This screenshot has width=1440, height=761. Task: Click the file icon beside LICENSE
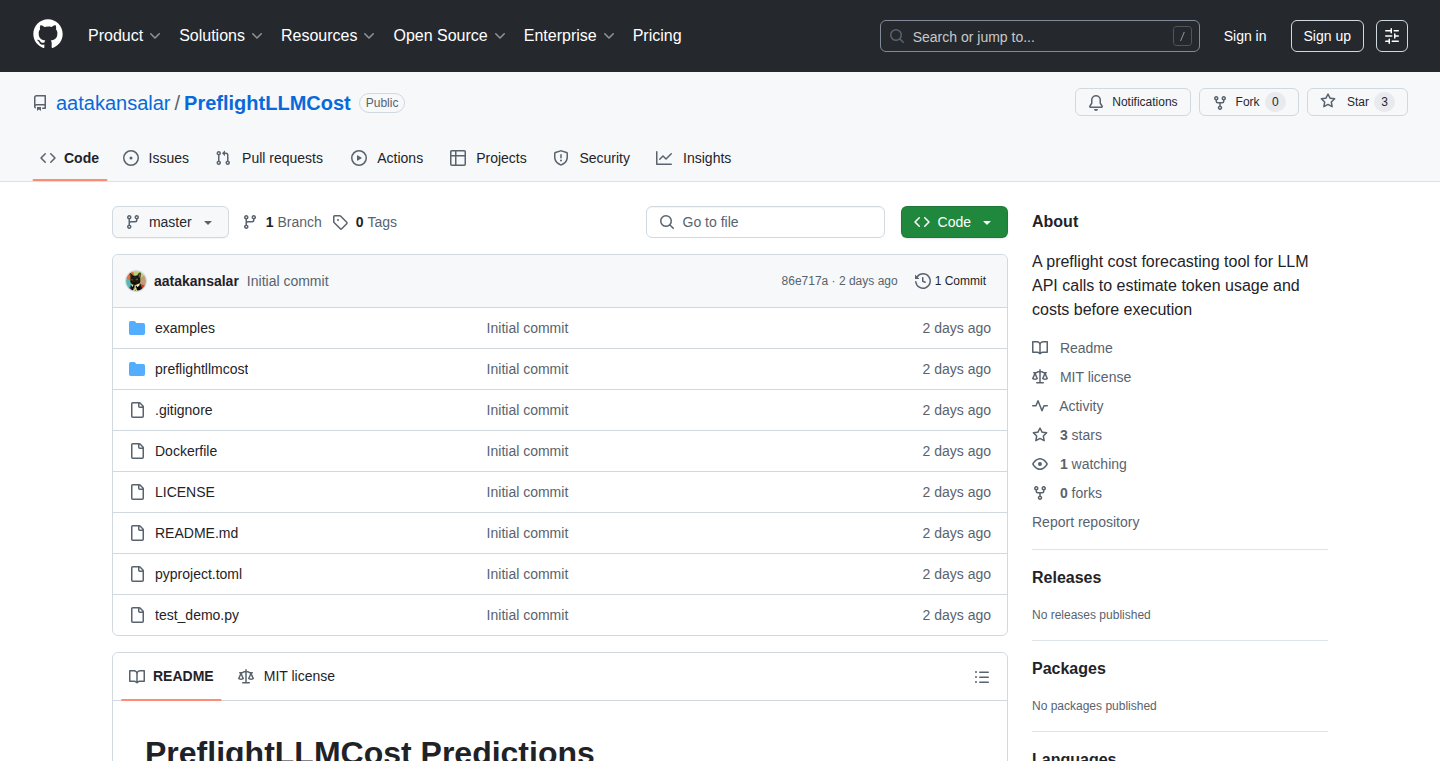(137, 492)
